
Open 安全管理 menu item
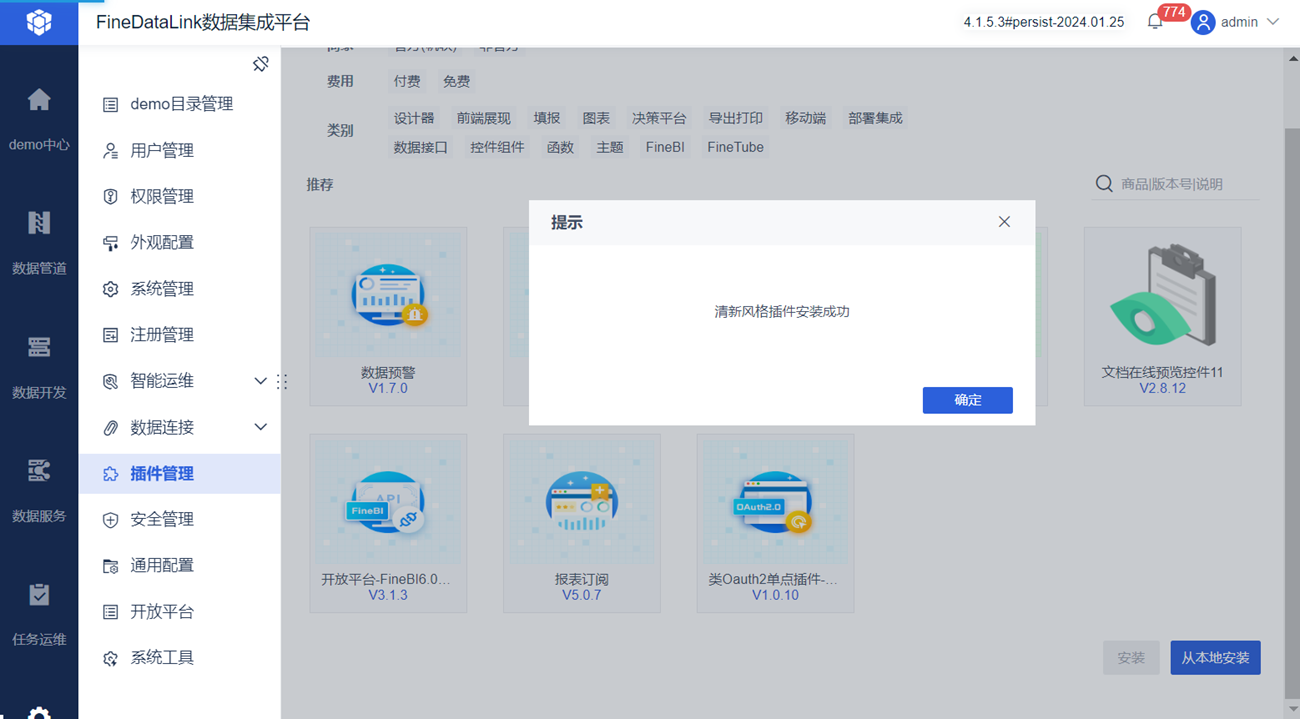(x=179, y=519)
